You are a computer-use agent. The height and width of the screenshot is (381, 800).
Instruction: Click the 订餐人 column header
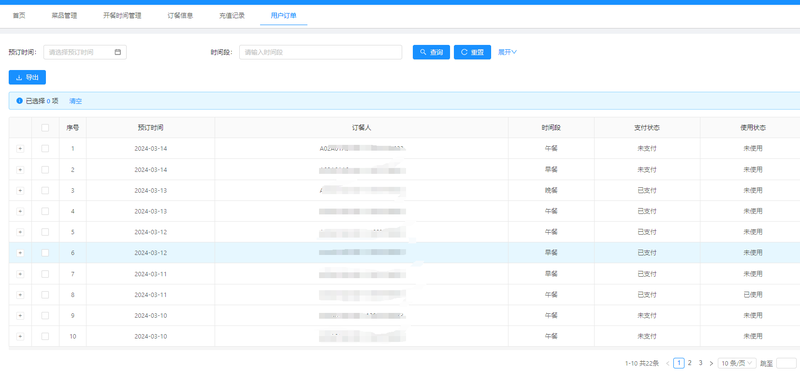[362, 128]
